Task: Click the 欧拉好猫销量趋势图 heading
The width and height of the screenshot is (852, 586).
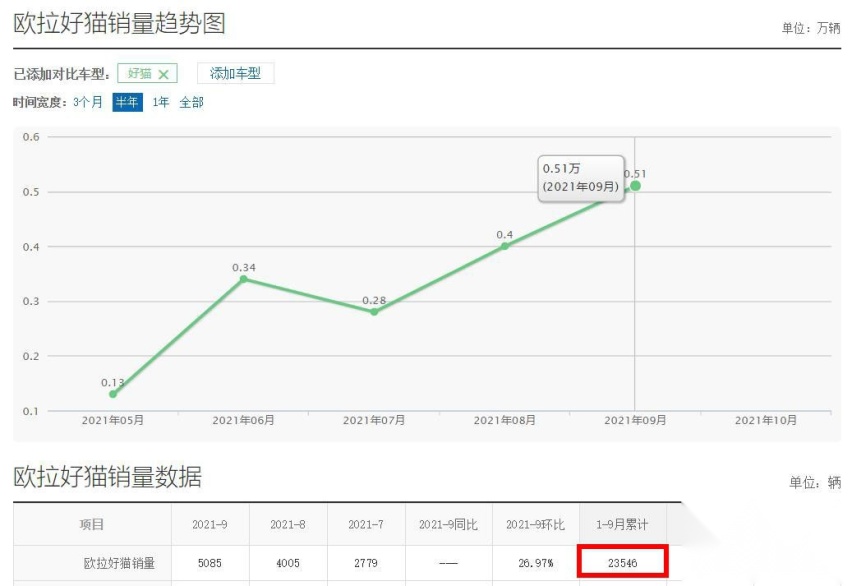Action: 119,24
